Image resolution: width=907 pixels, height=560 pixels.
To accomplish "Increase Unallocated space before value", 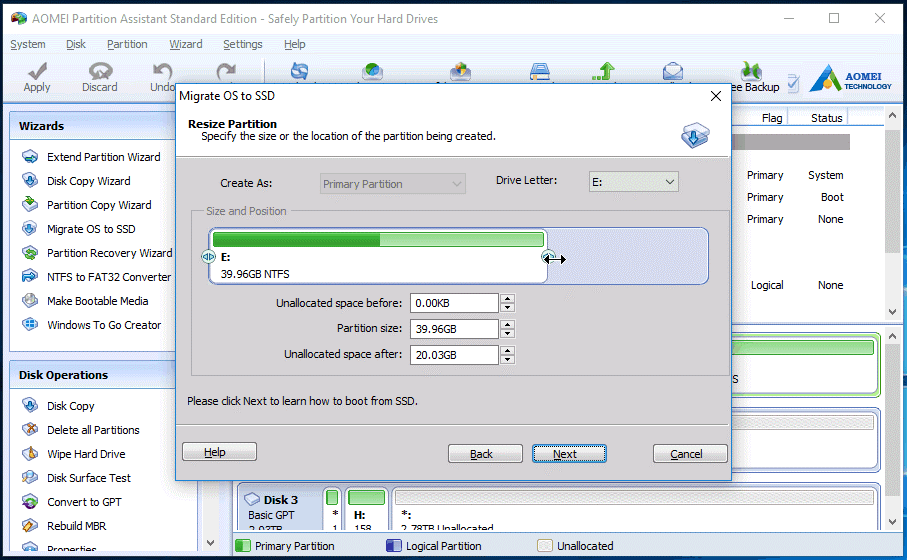I will point(507,299).
